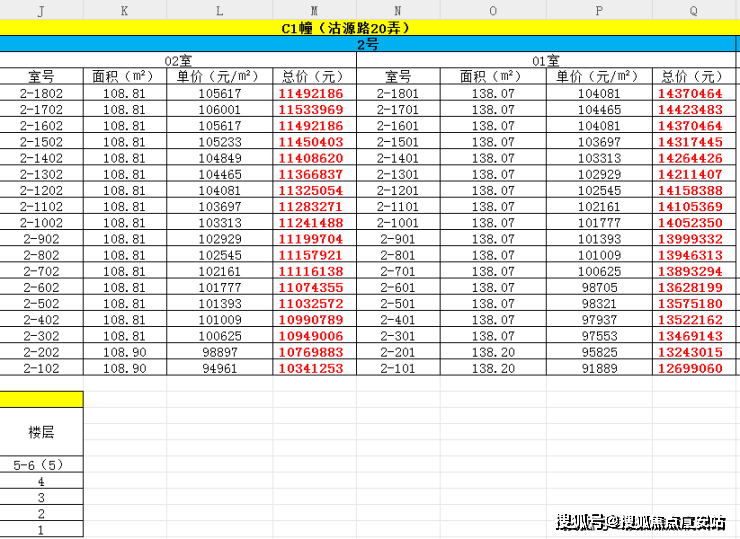Select total price 11241488
Screen dimensions: 740x539
[x=314, y=222]
